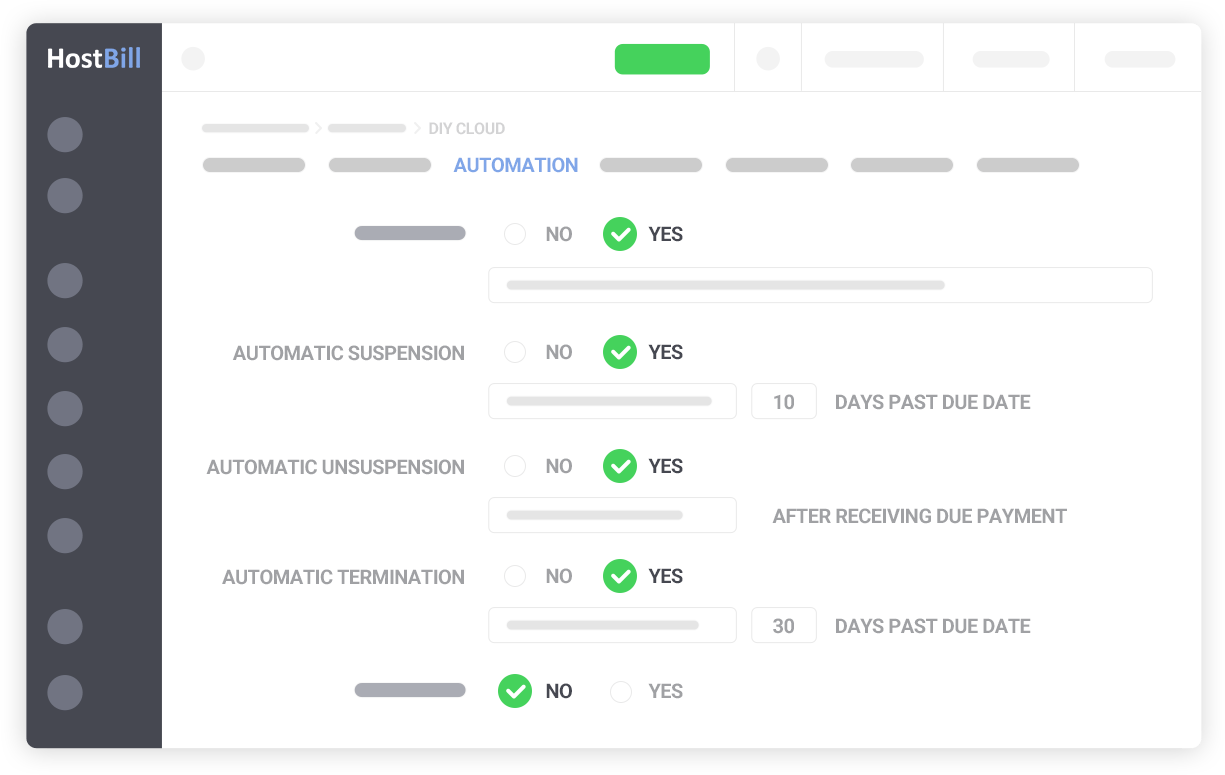This screenshot has height=775, width=1225.
Task: Click the HostBill logo
Action: coord(94,59)
